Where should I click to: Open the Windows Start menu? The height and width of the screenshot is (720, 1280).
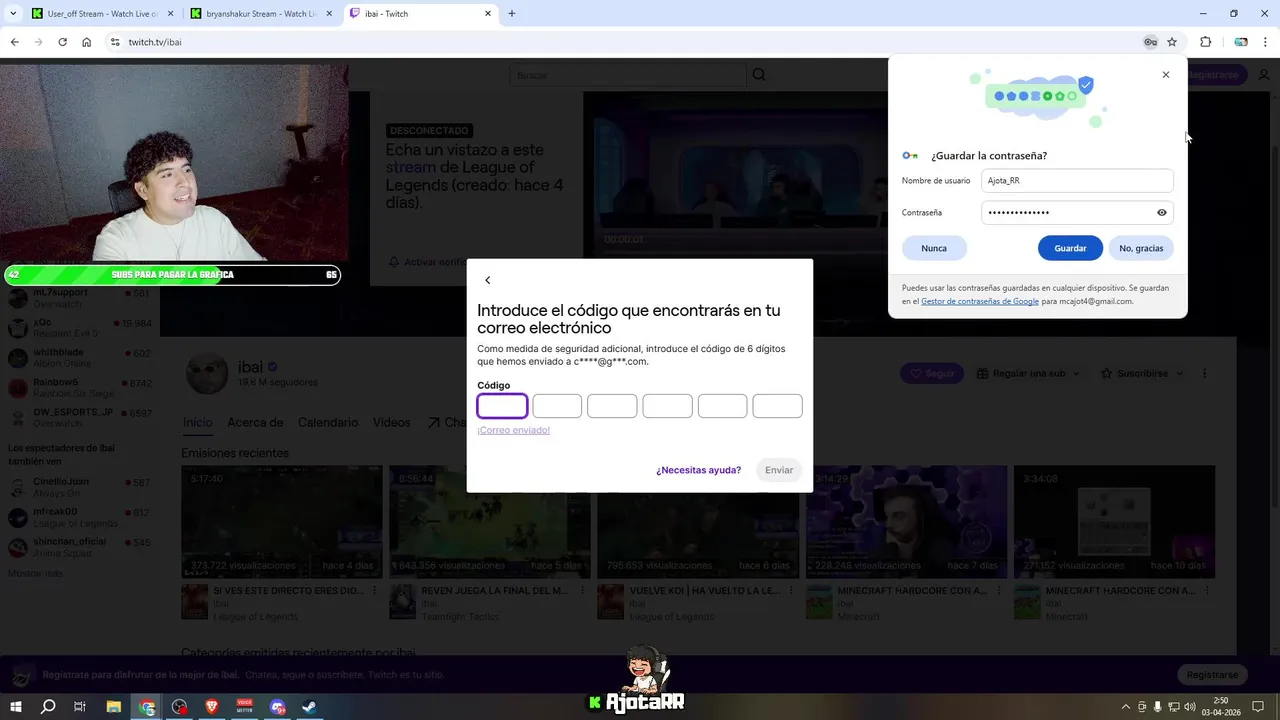(x=16, y=707)
